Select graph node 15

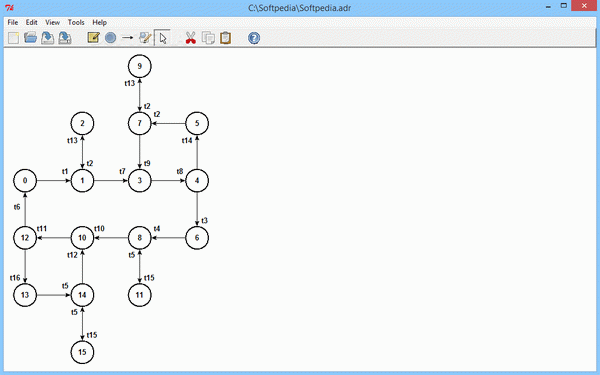click(x=82, y=352)
